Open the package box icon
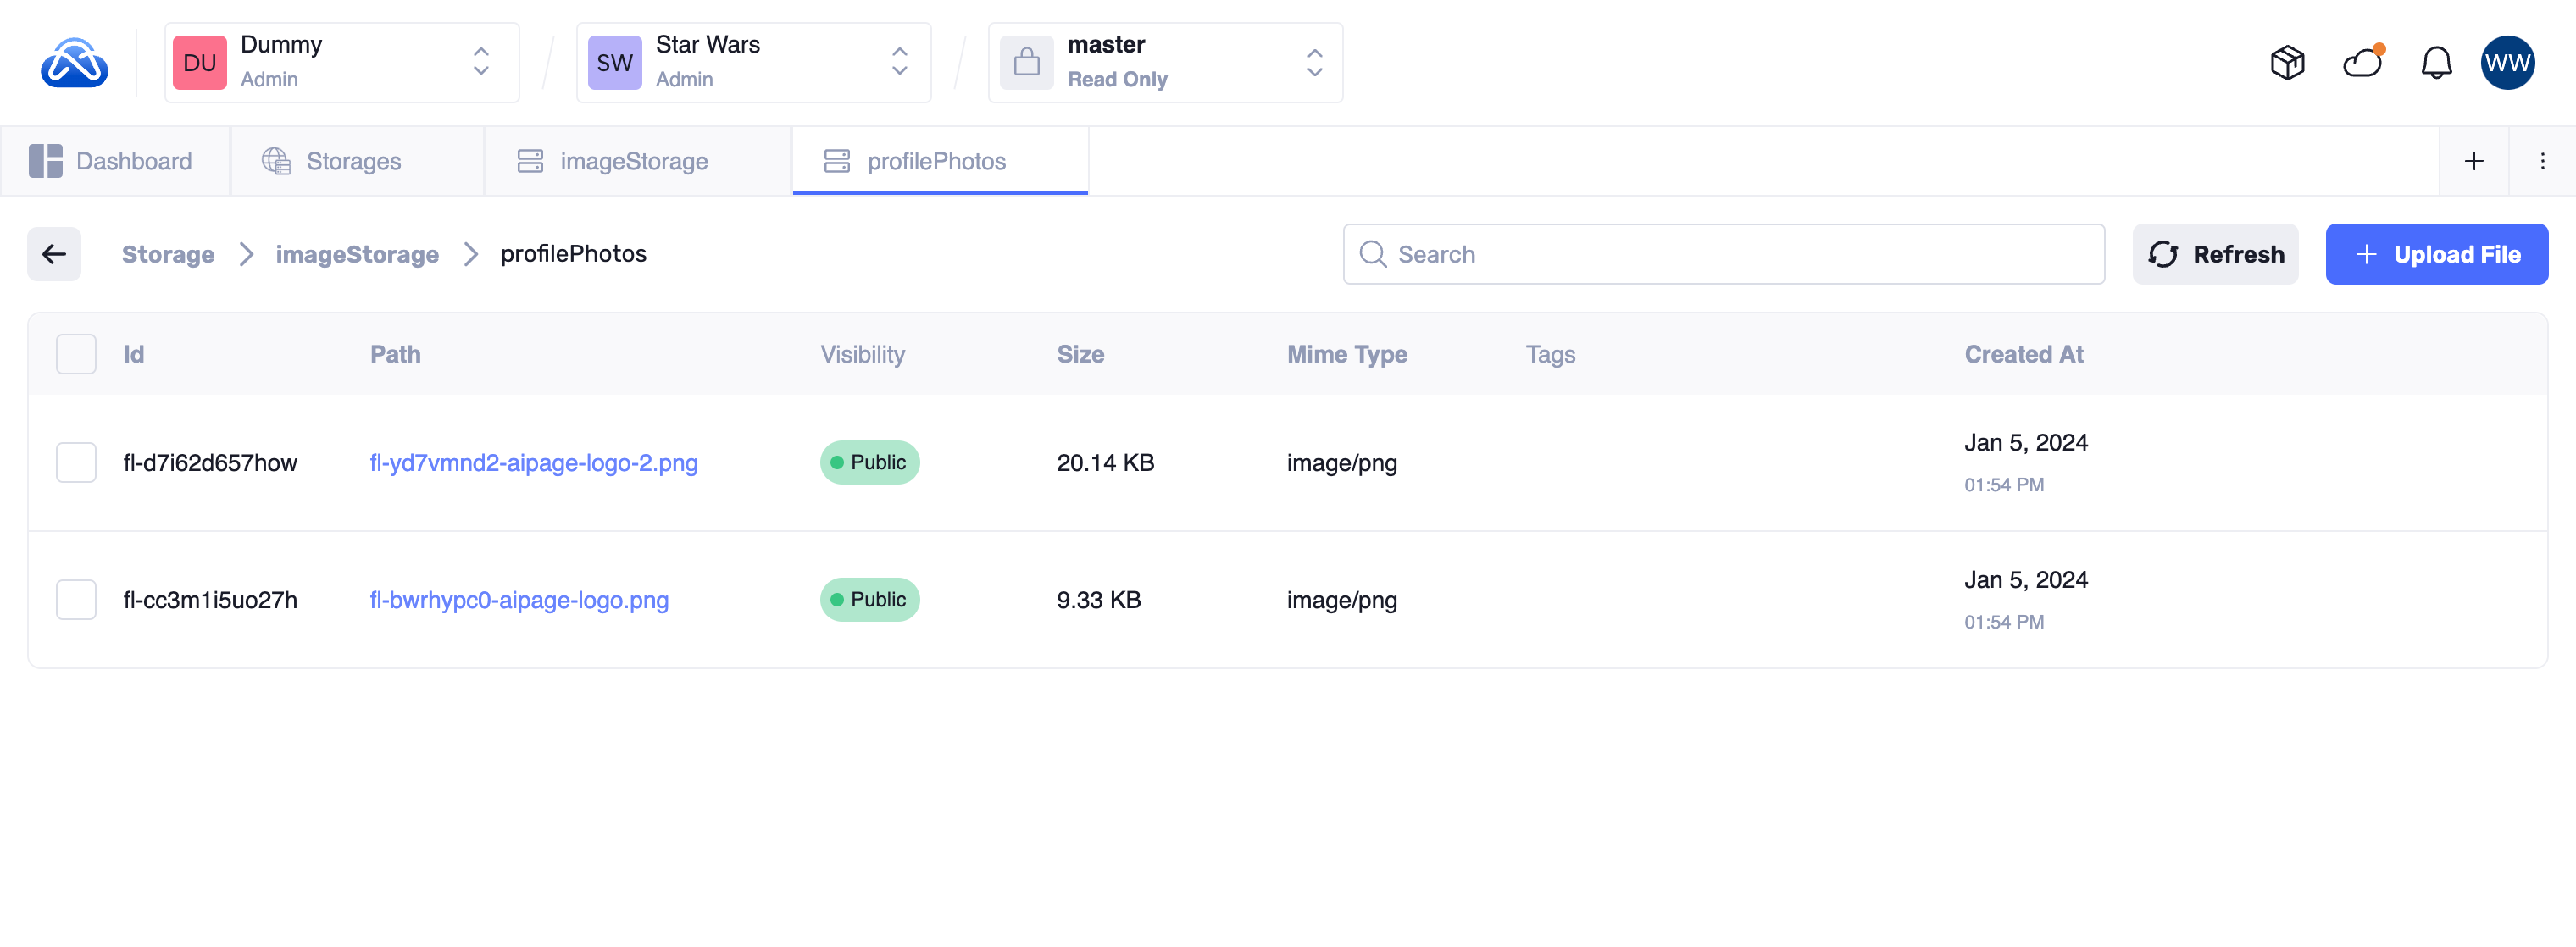The width and height of the screenshot is (2576, 947). tap(2287, 63)
